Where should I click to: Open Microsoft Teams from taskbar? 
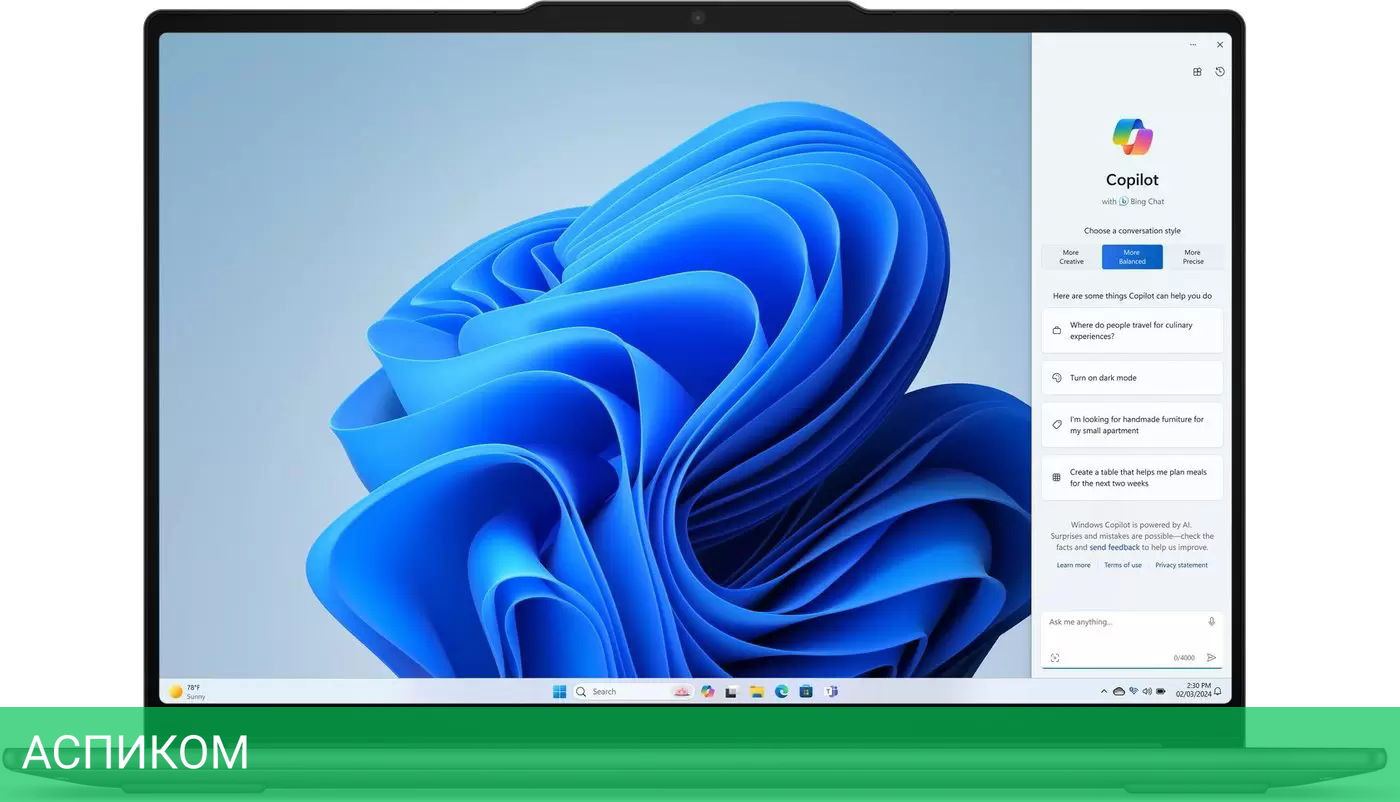pyautogui.click(x=831, y=692)
